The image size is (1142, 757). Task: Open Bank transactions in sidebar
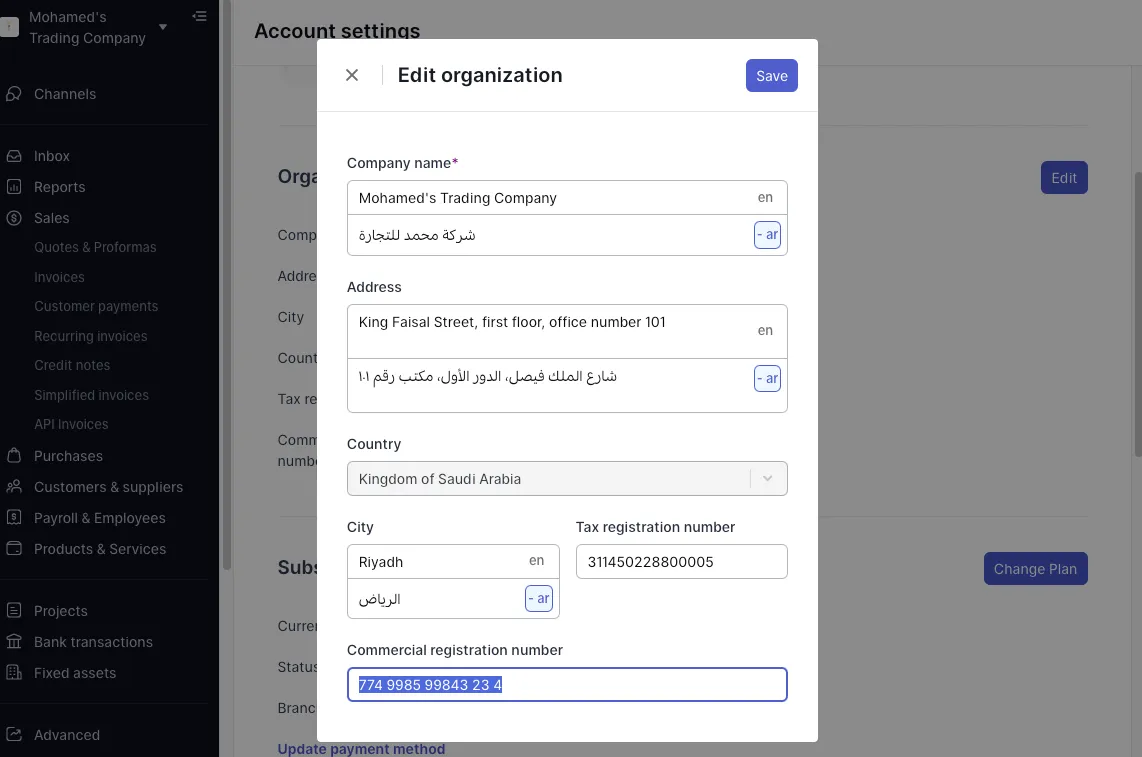click(93, 642)
